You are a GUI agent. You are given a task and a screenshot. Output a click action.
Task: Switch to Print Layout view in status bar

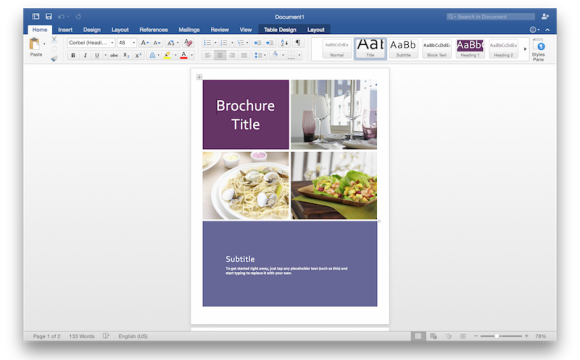418,336
